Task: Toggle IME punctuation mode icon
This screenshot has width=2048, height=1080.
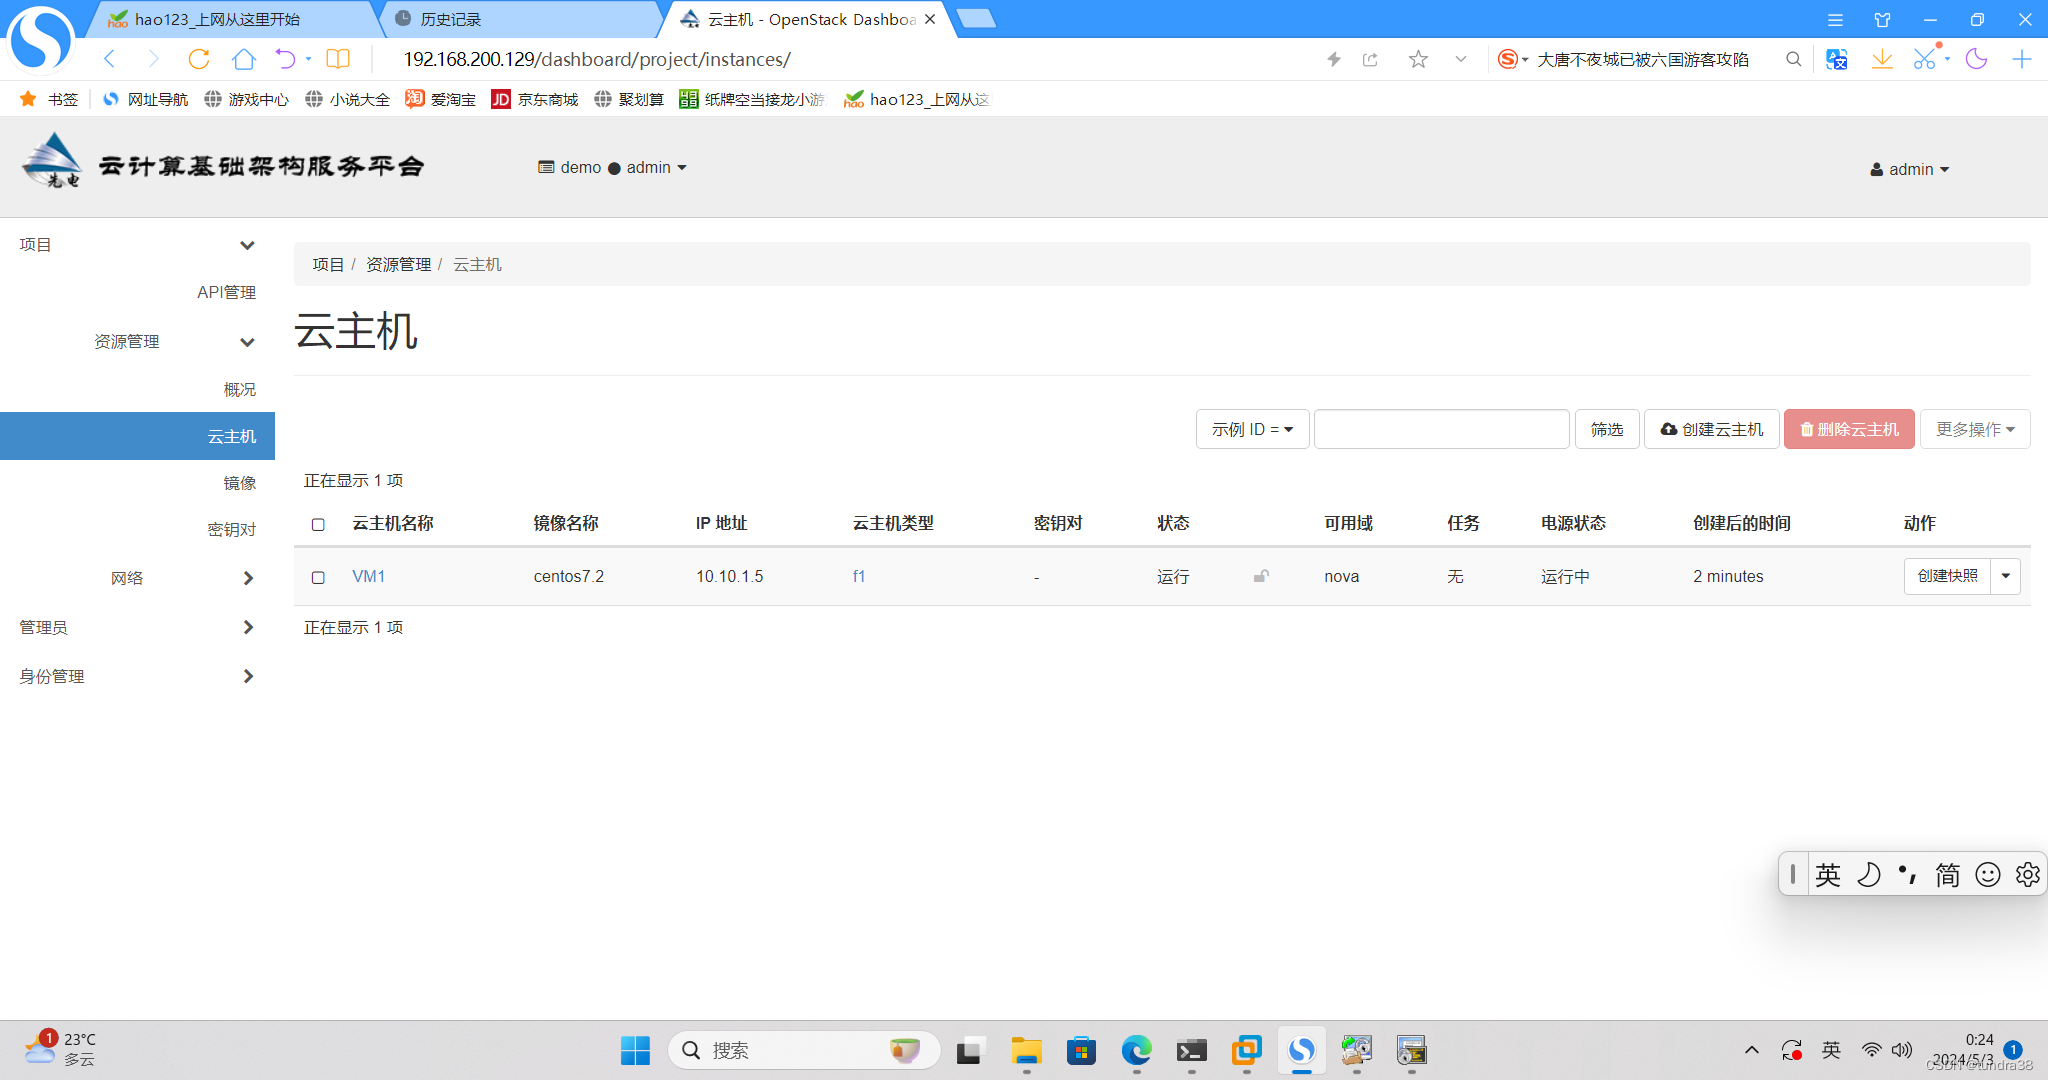Action: coord(1907,875)
